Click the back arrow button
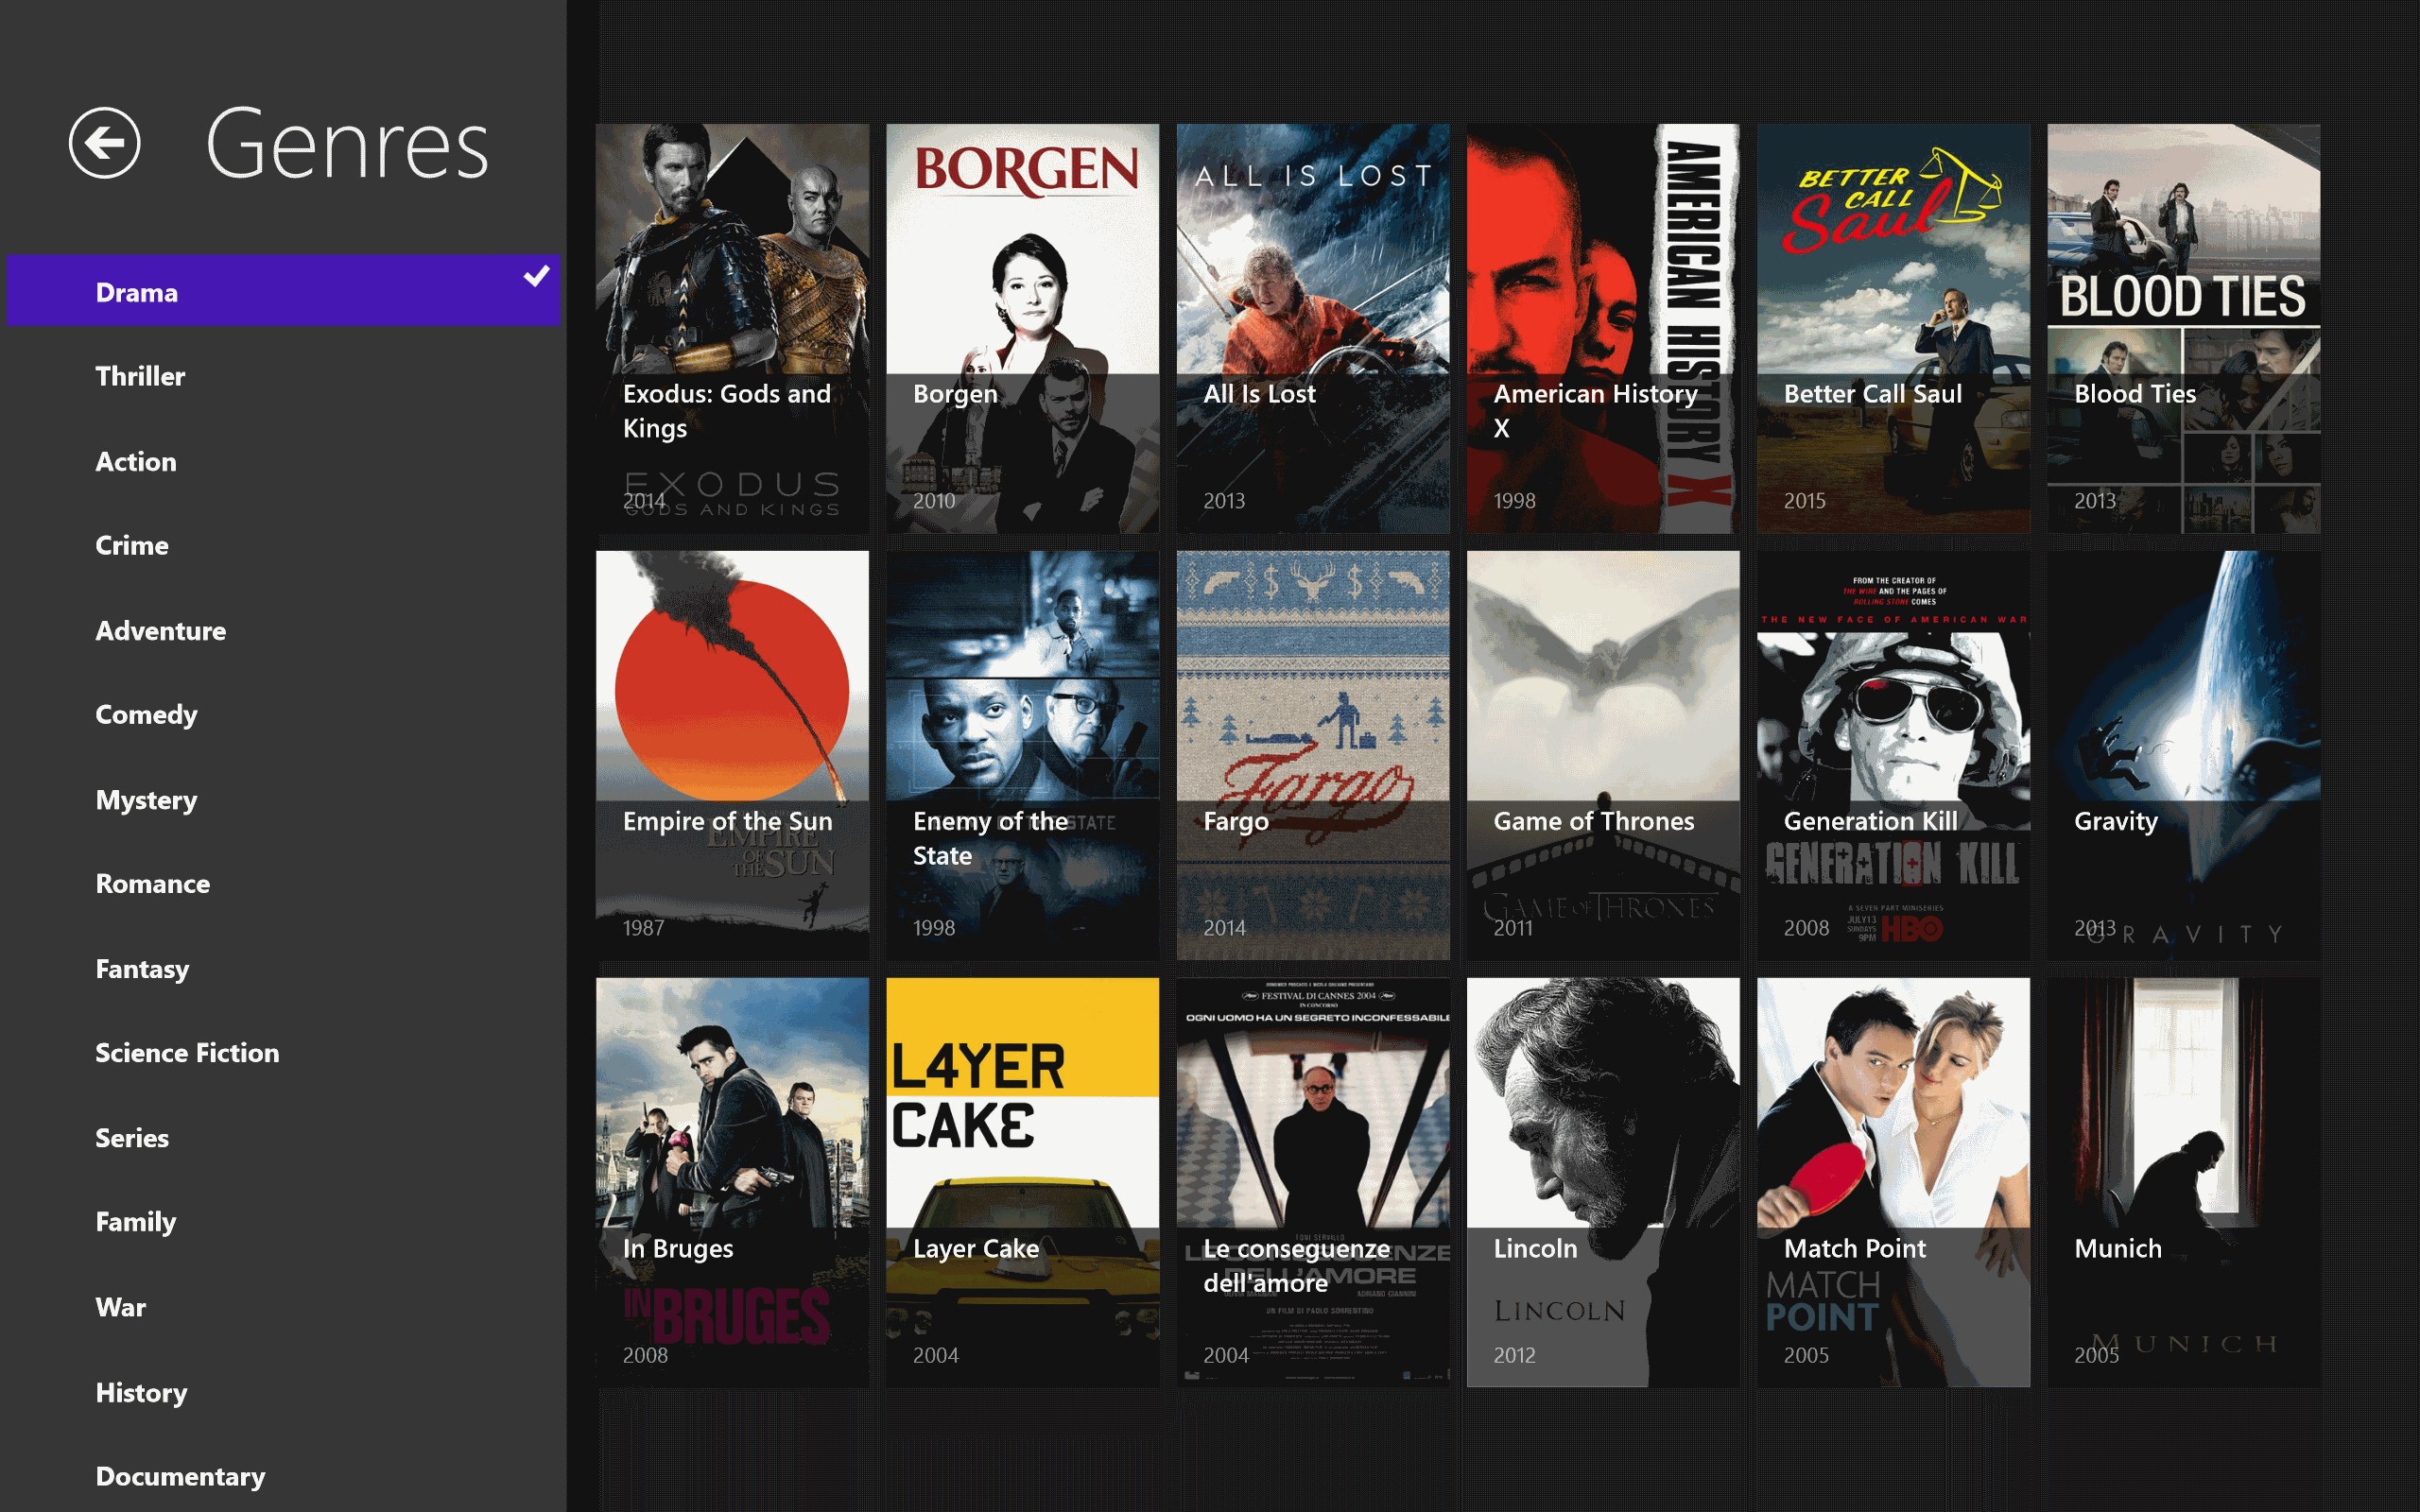 (x=104, y=143)
